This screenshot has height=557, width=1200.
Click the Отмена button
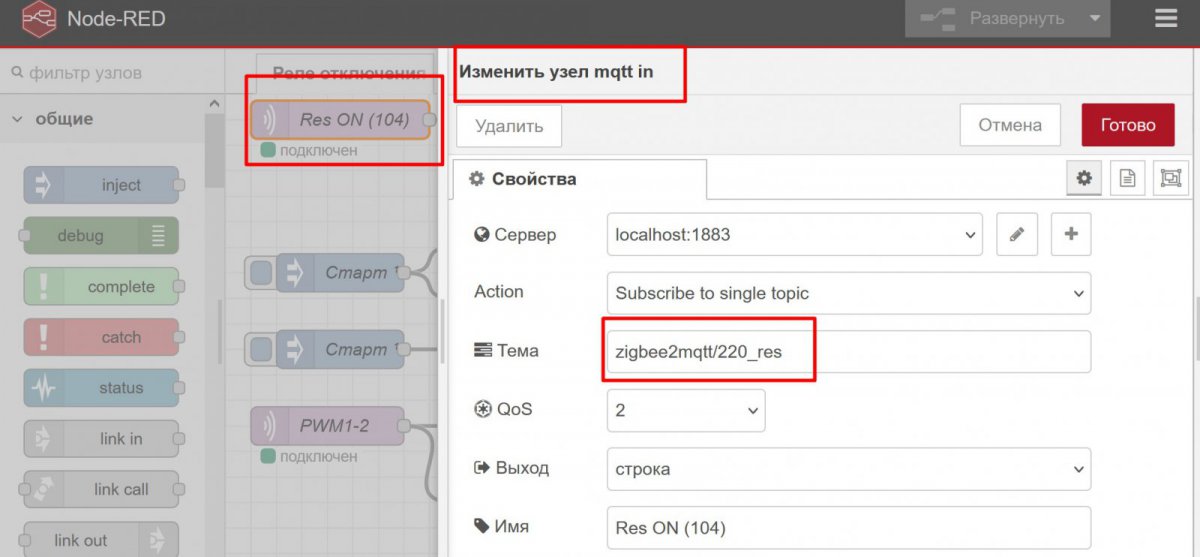point(1009,125)
